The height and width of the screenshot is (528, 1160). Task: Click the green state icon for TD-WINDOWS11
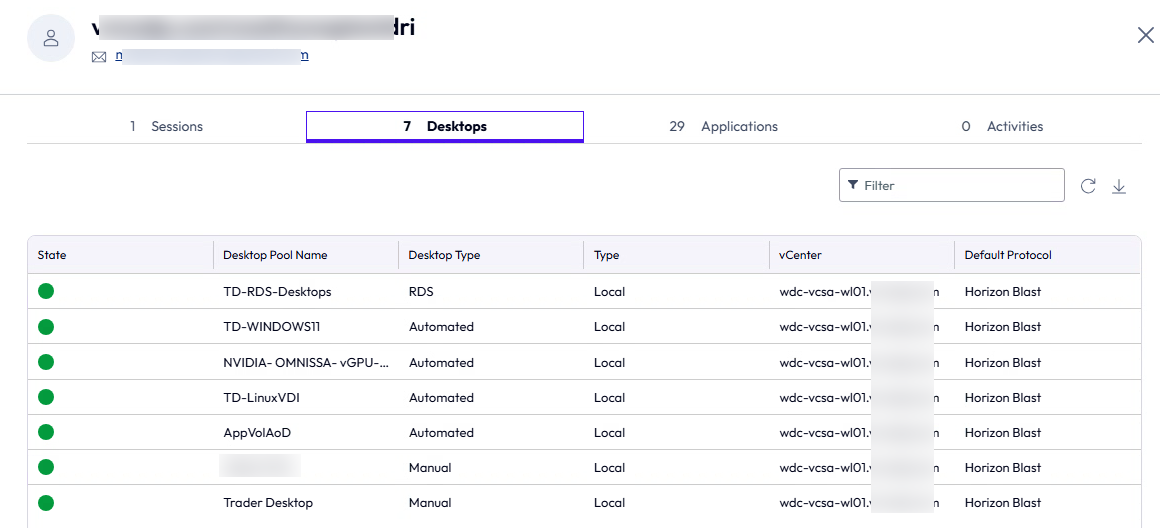(46, 327)
